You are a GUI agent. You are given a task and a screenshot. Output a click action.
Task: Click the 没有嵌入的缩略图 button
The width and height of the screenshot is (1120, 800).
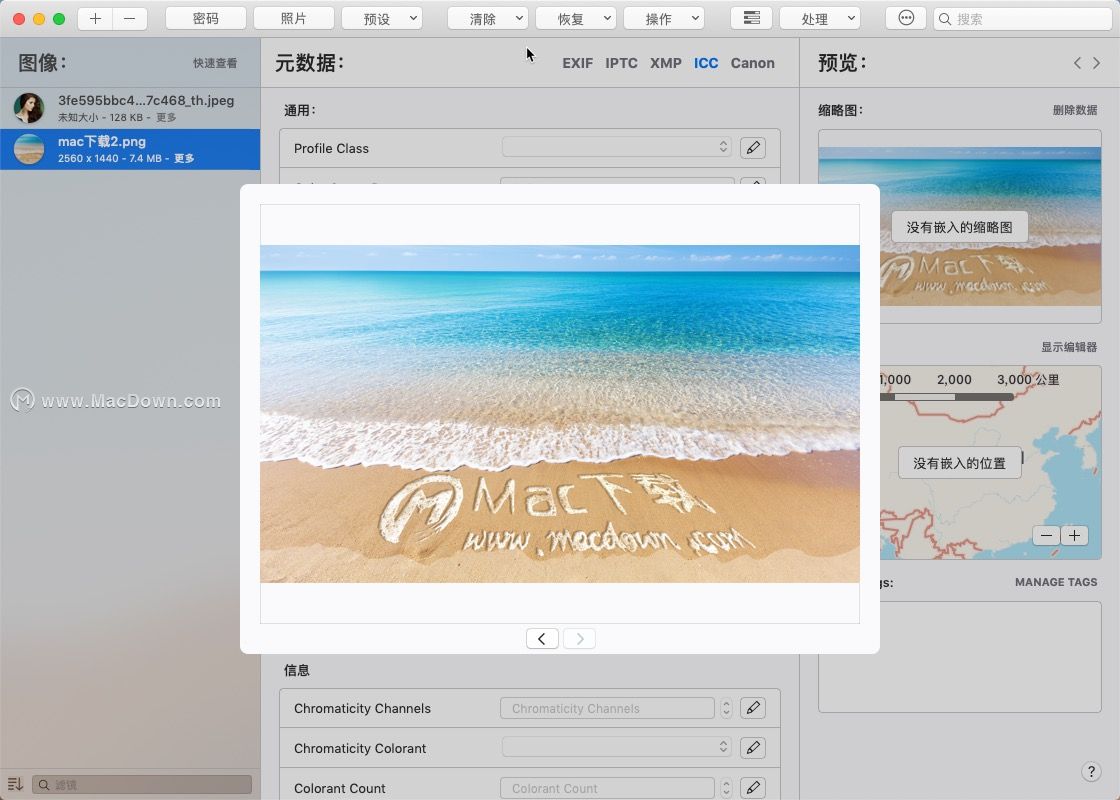[959, 227]
